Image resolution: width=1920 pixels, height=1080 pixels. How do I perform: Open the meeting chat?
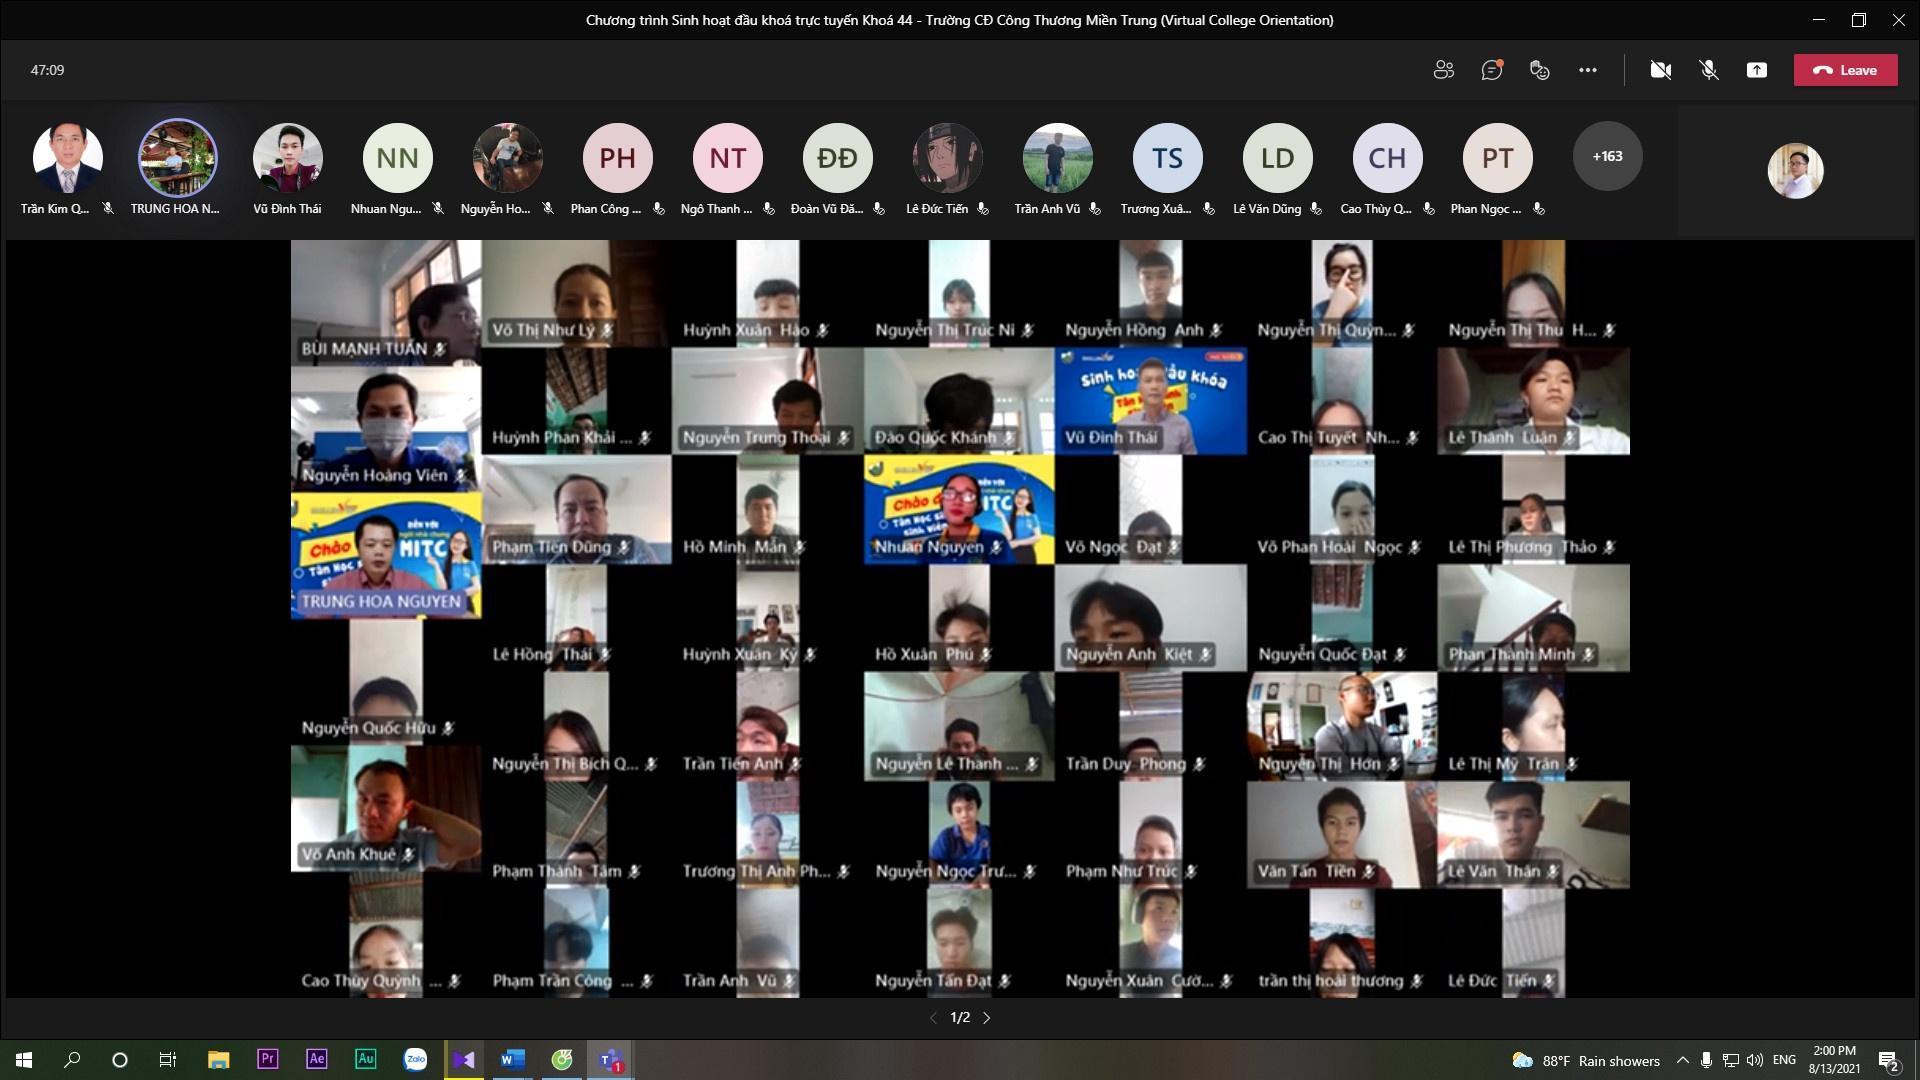[1491, 70]
